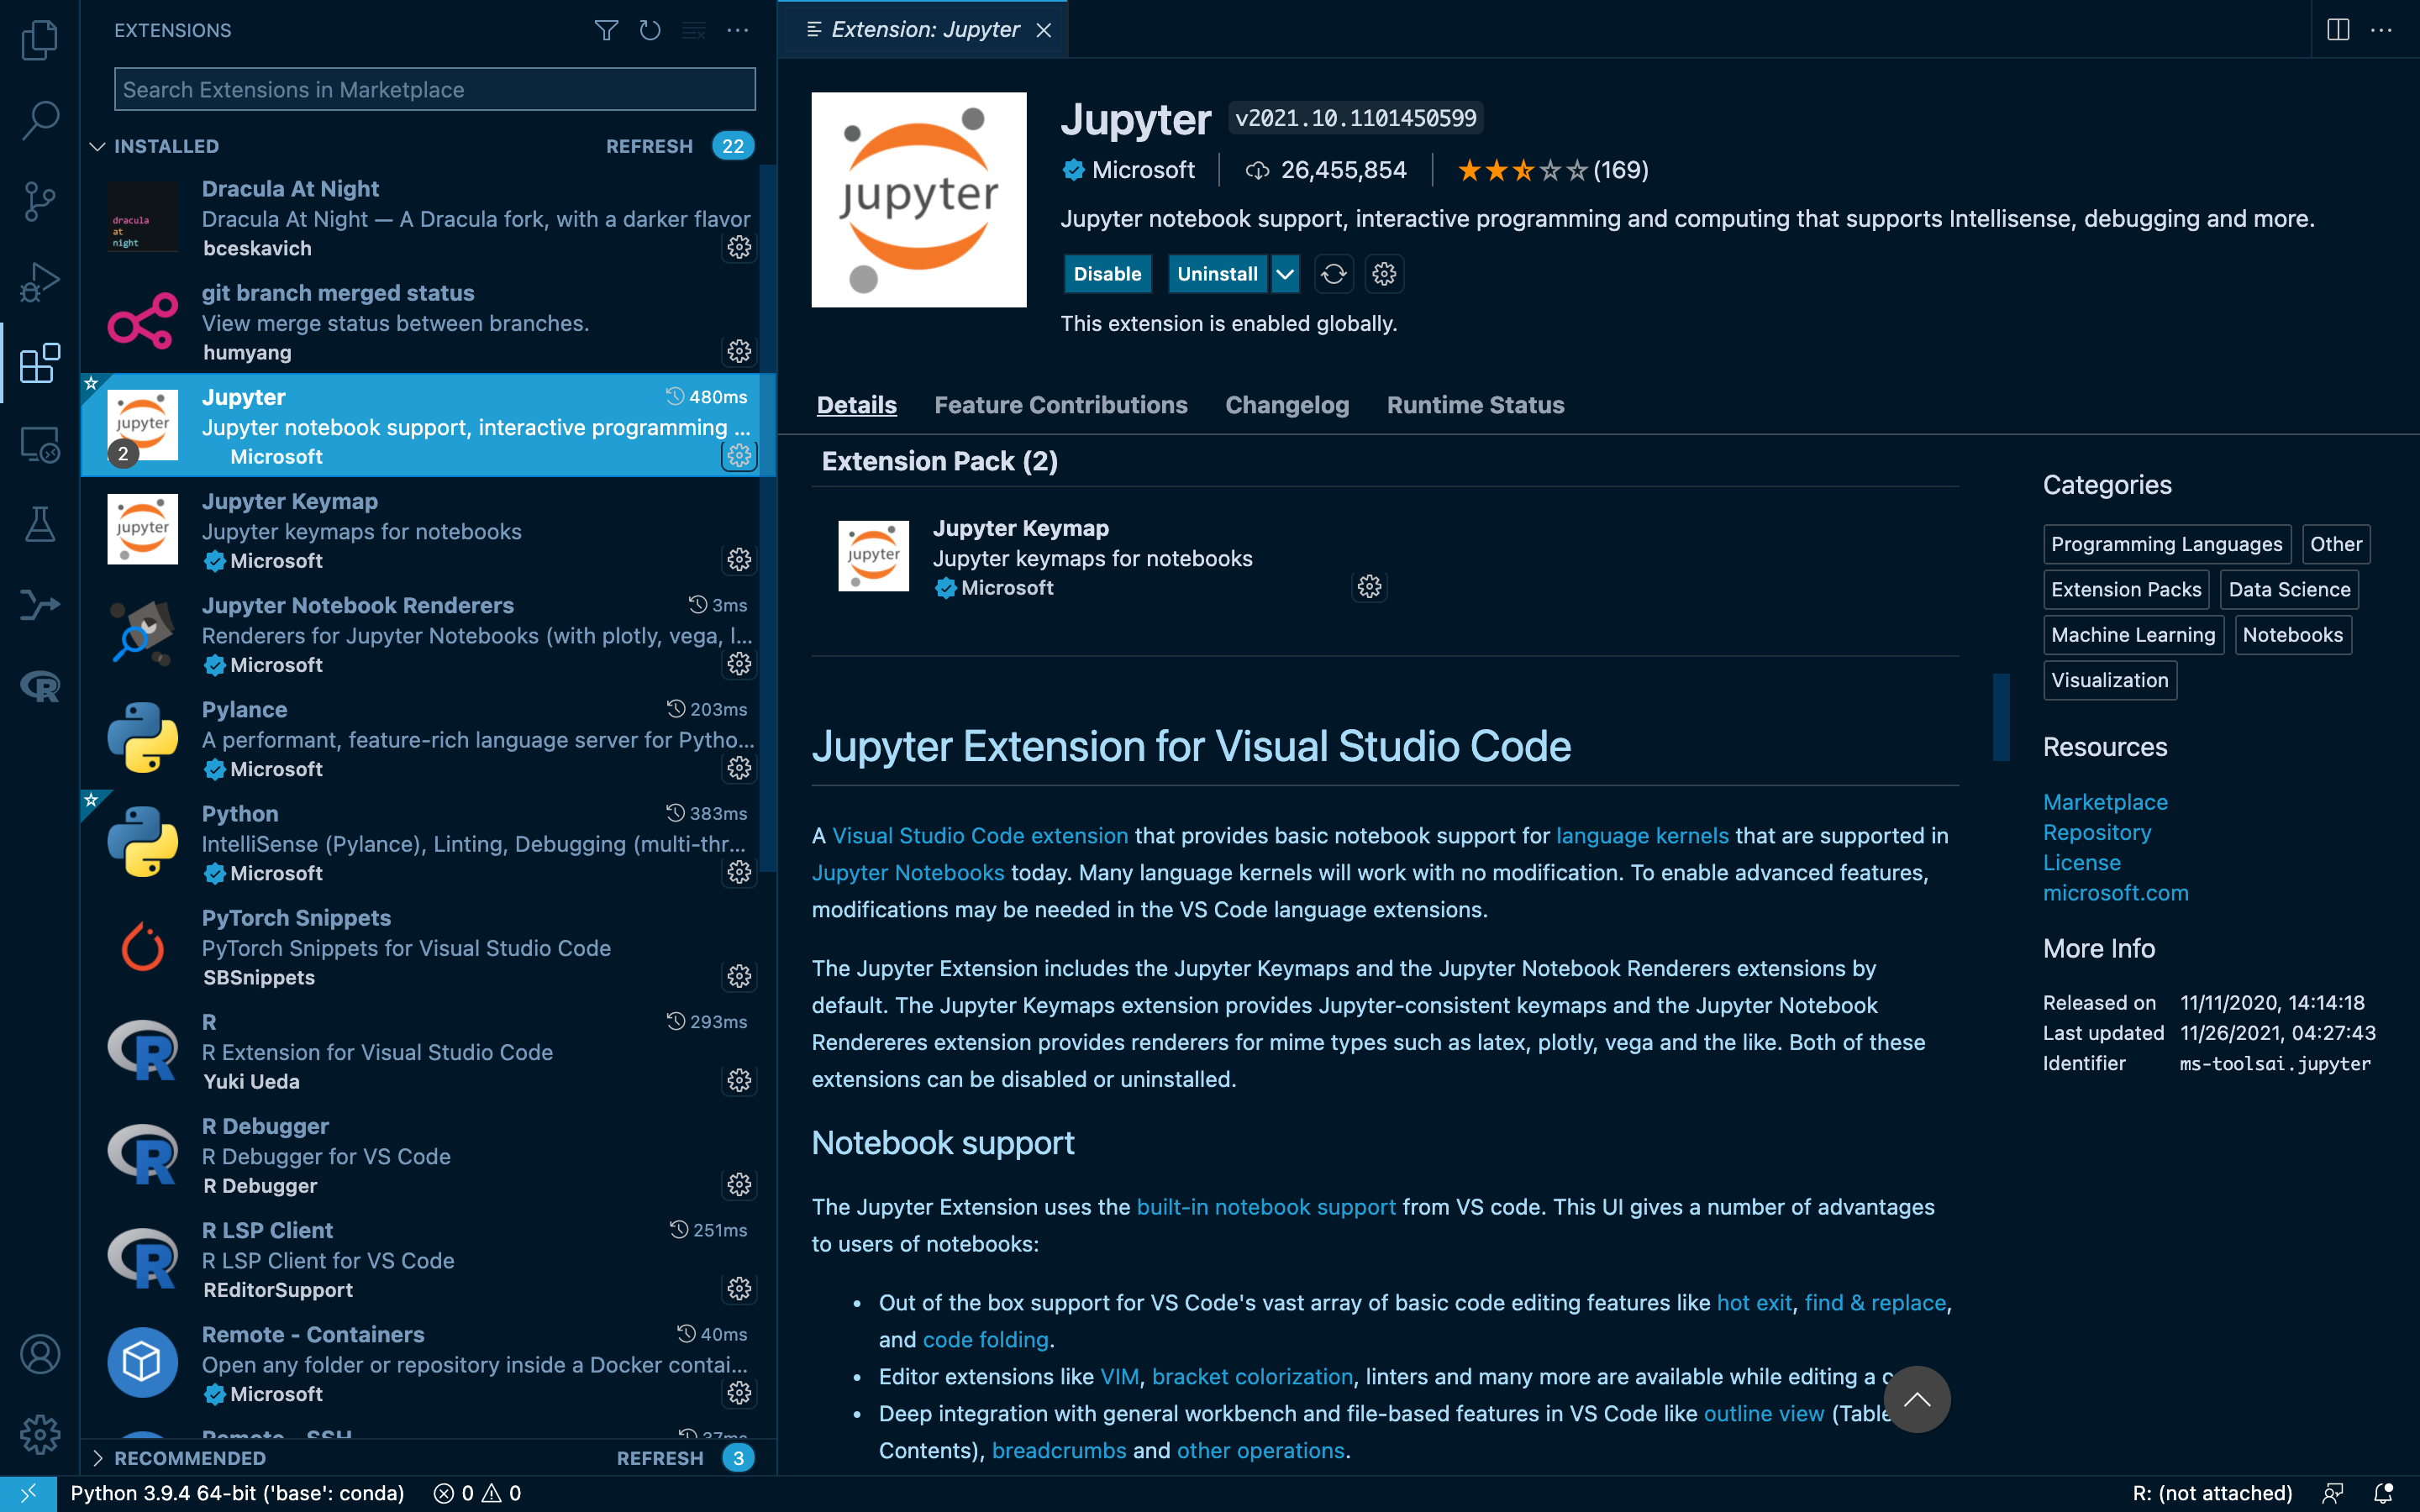Switch to the Changelog tab

click(x=1287, y=405)
